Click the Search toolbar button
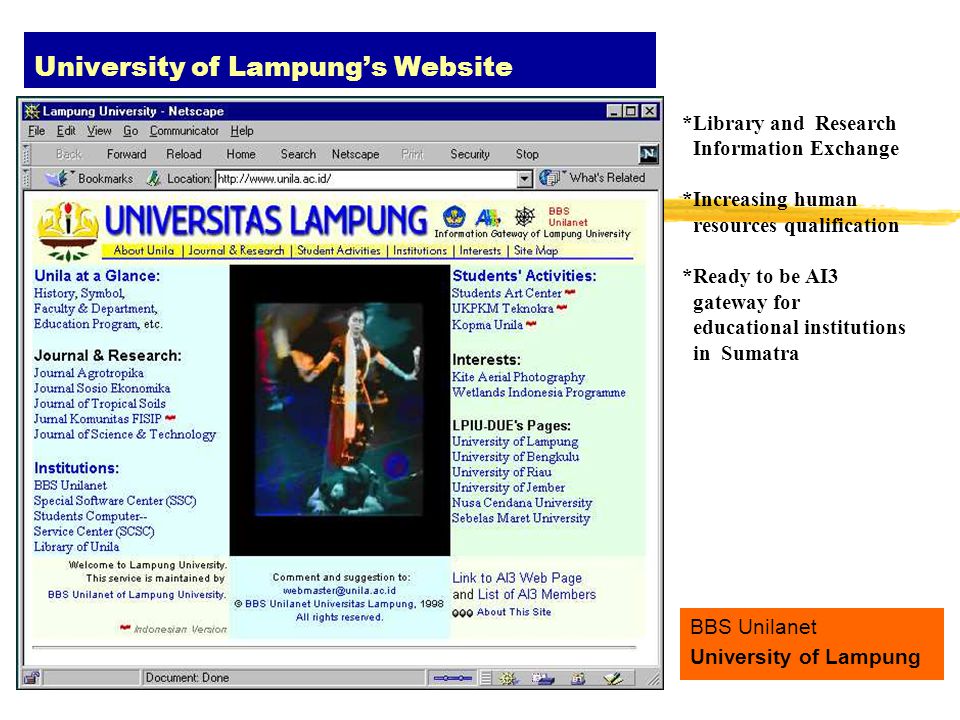 [298, 154]
